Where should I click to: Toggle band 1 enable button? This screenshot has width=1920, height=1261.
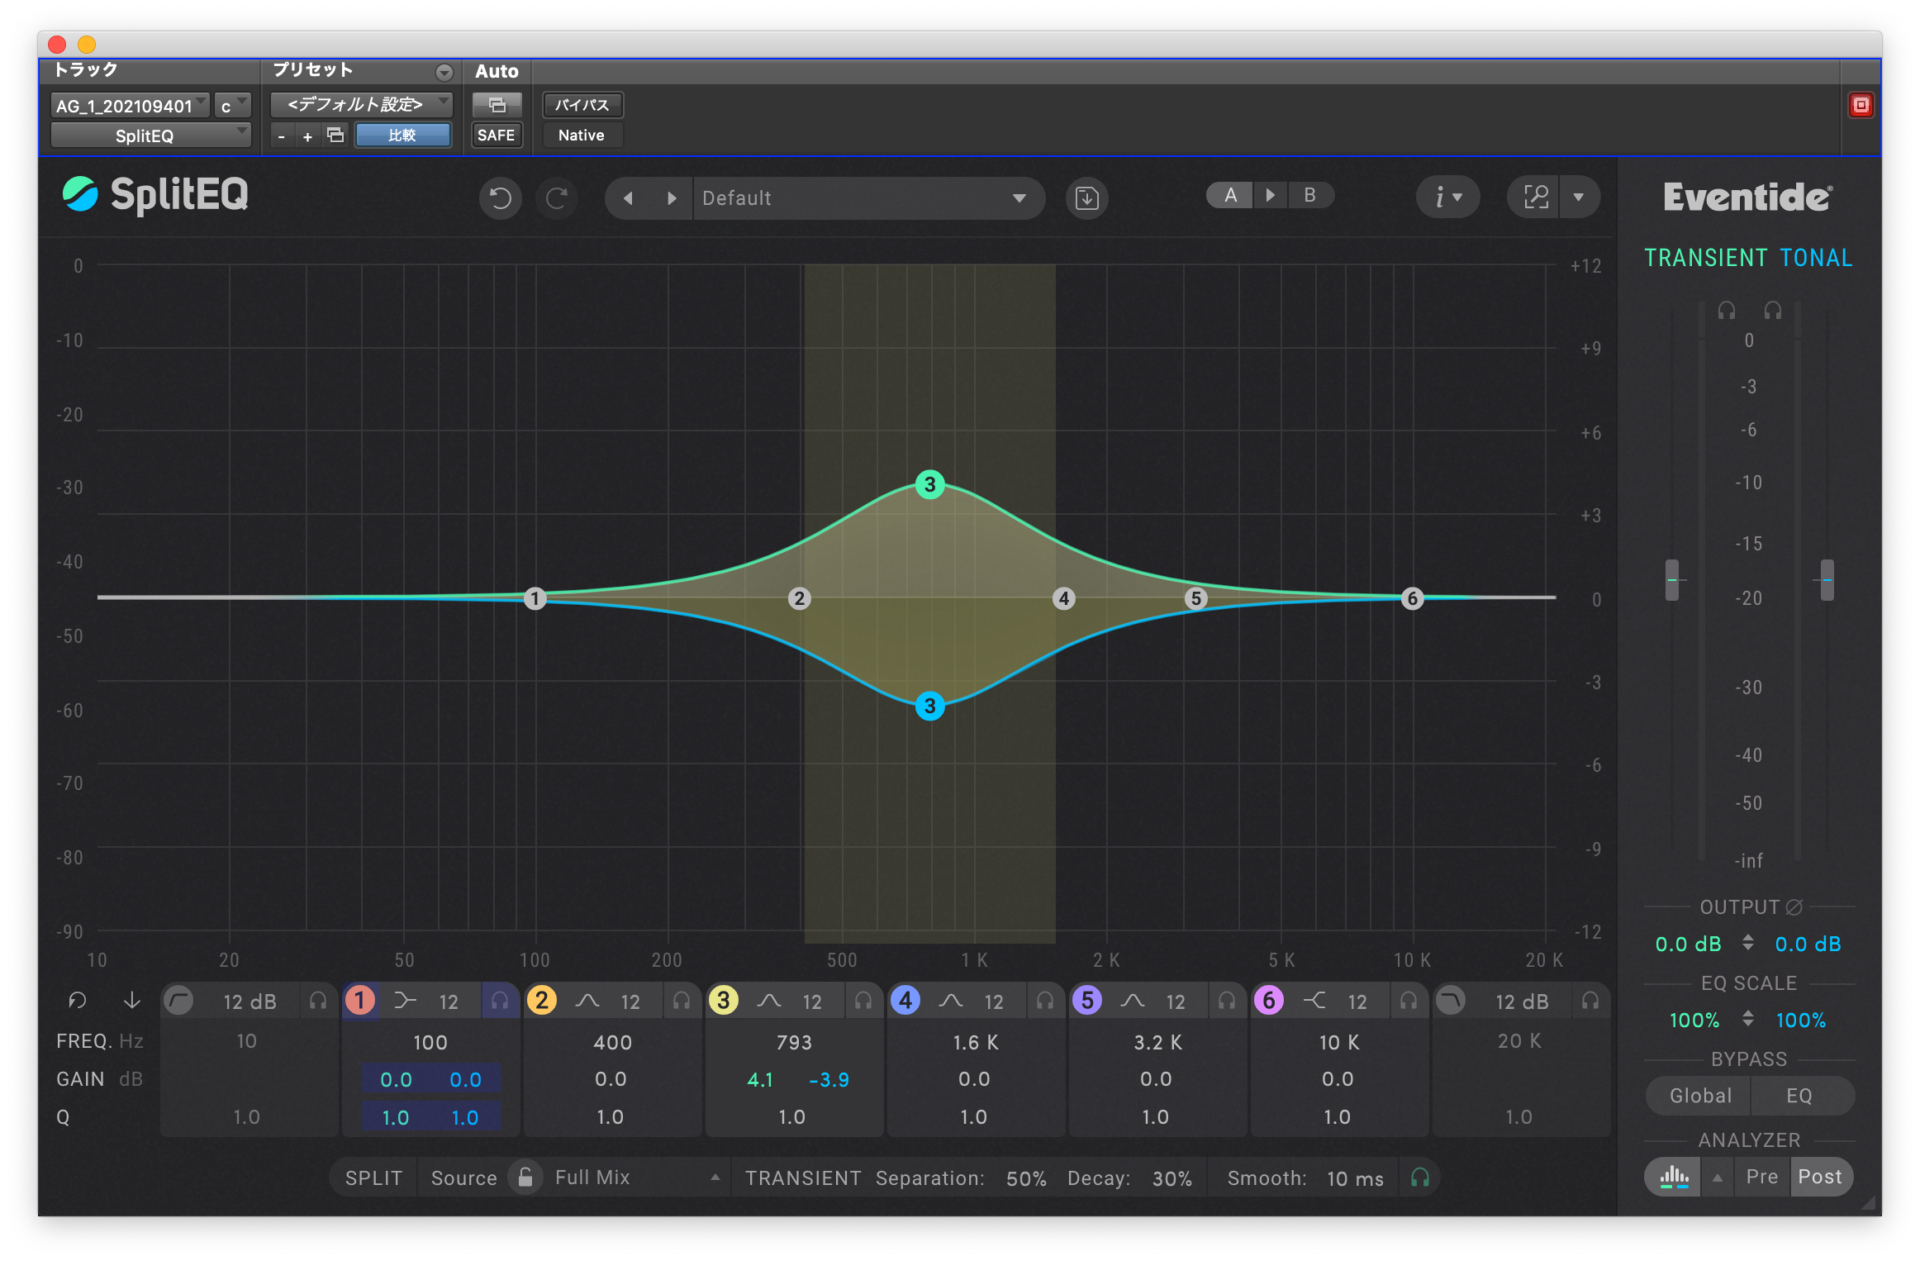click(360, 1001)
